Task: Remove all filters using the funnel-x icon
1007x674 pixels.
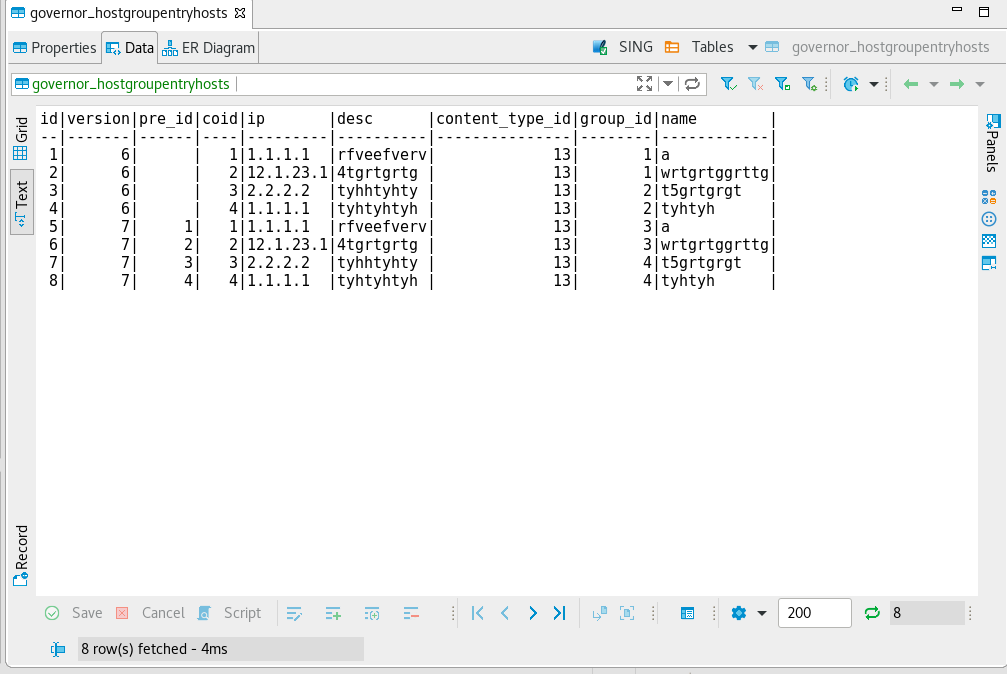Action: click(755, 84)
